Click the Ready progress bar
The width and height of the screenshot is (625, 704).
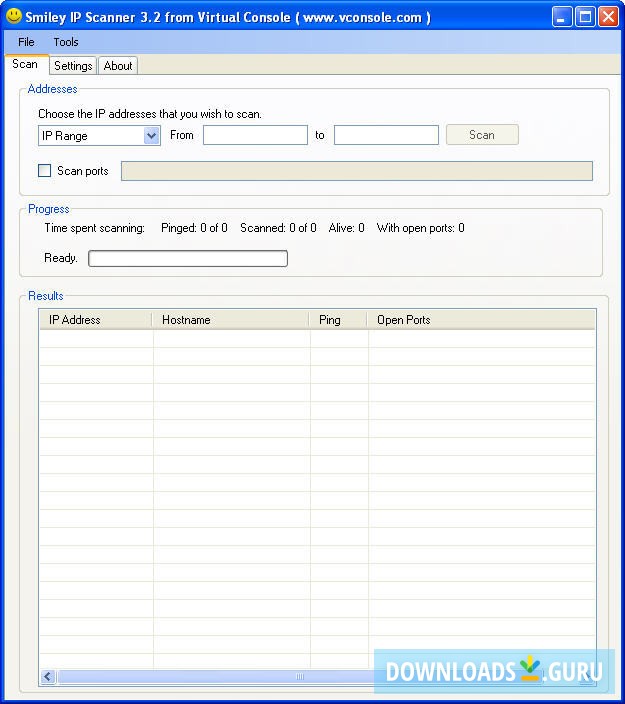coord(188,259)
